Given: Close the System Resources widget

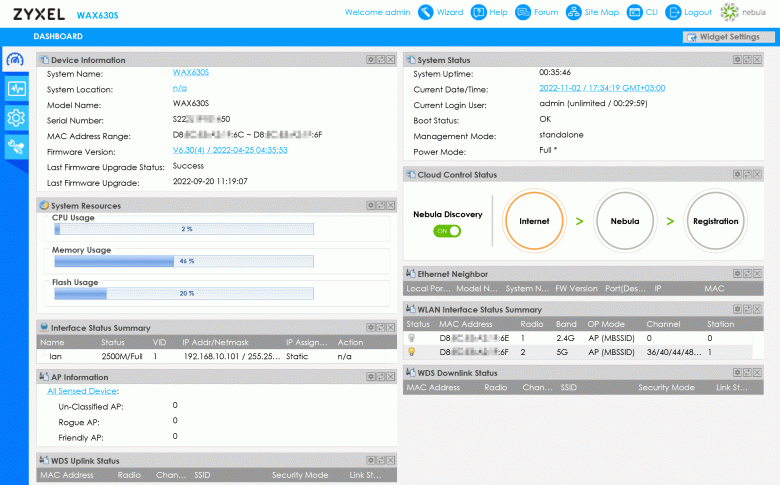Looking at the screenshot, I should 390,205.
